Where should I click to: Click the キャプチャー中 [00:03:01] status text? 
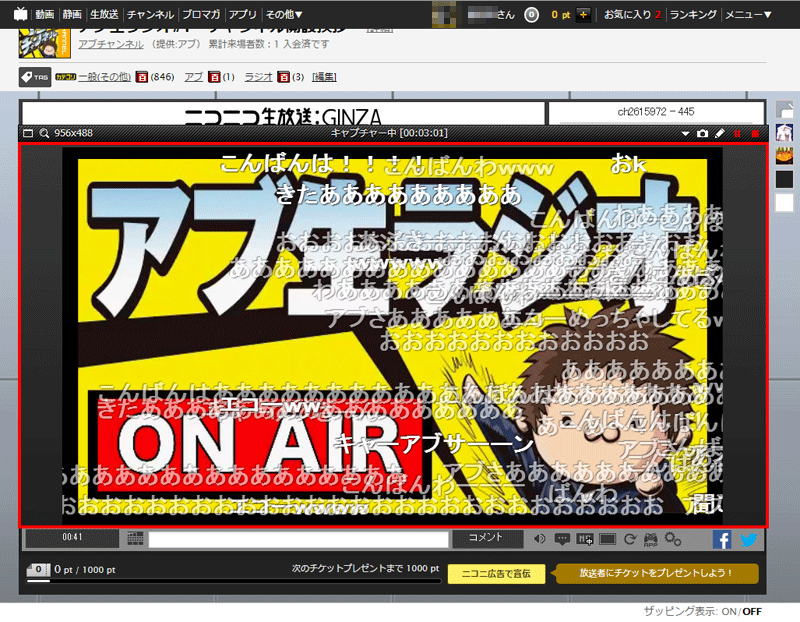(389, 133)
